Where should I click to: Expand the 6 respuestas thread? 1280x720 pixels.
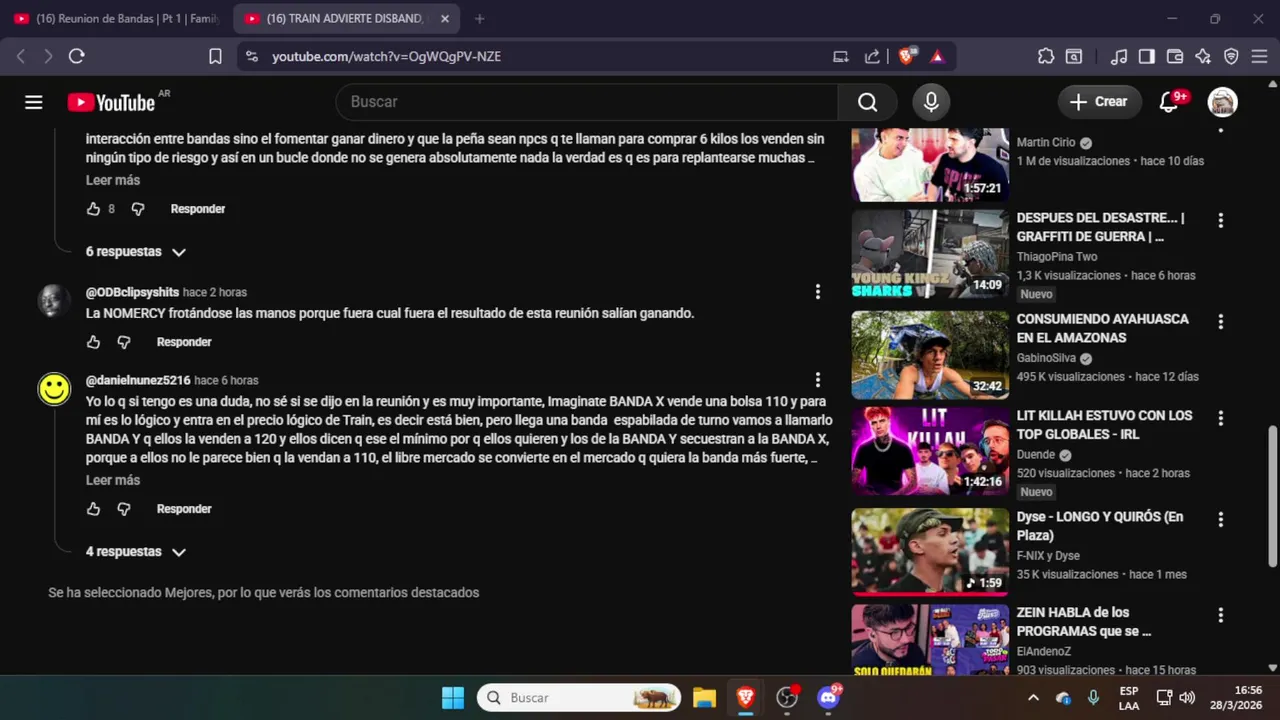coord(136,252)
